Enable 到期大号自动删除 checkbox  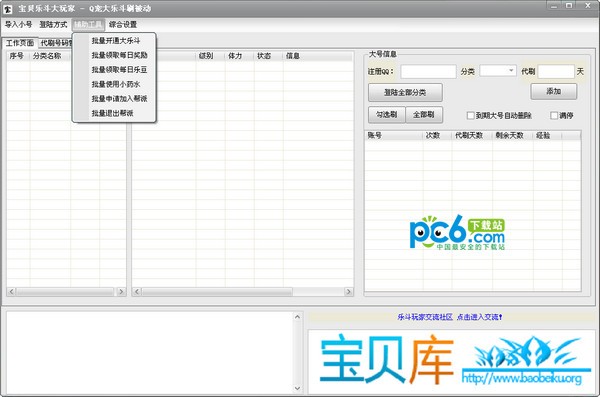471,115
